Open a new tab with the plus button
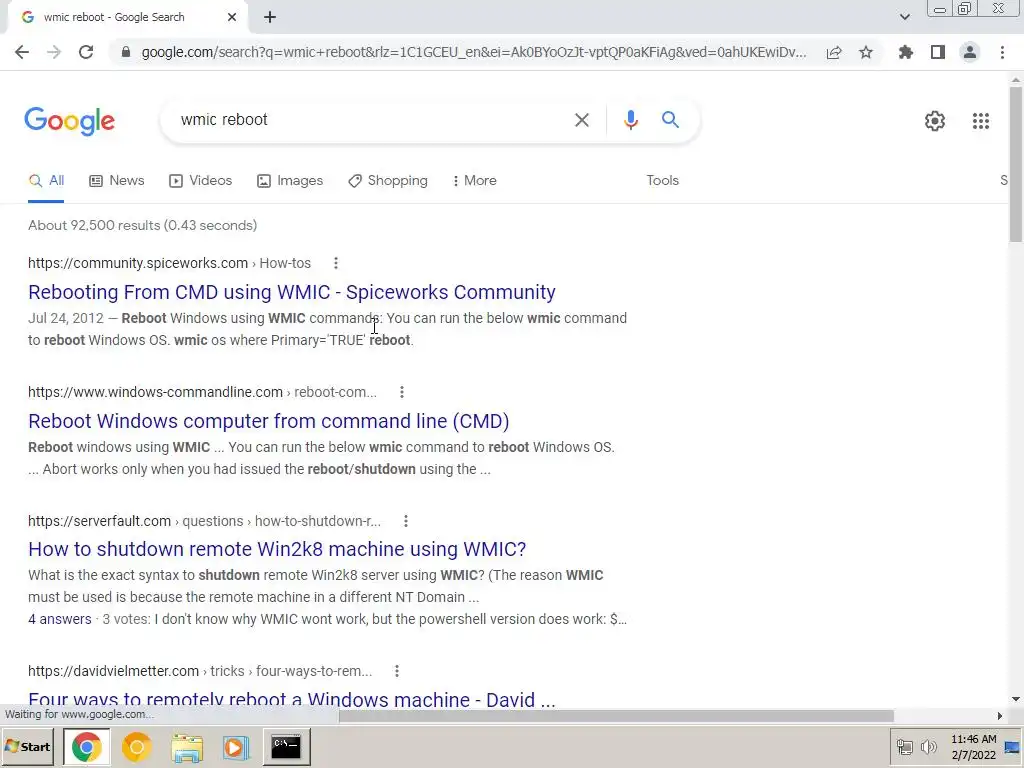This screenshot has height=768, width=1024. coord(270,17)
